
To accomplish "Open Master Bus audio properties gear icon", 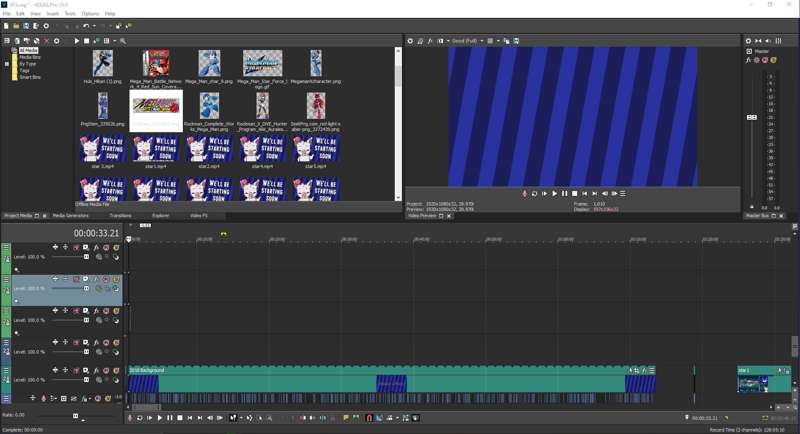I will click(748, 41).
